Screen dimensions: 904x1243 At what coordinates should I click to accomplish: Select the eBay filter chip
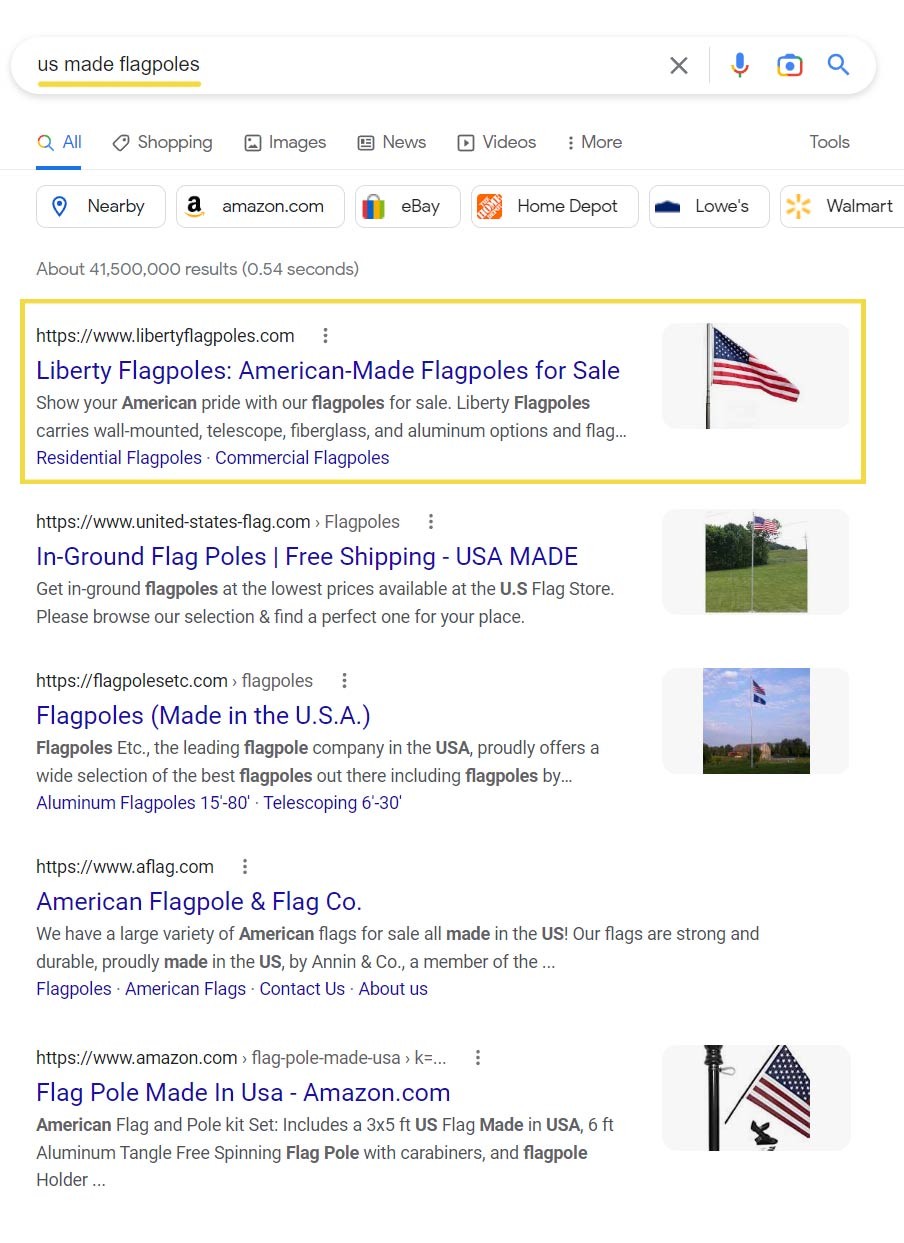(407, 207)
